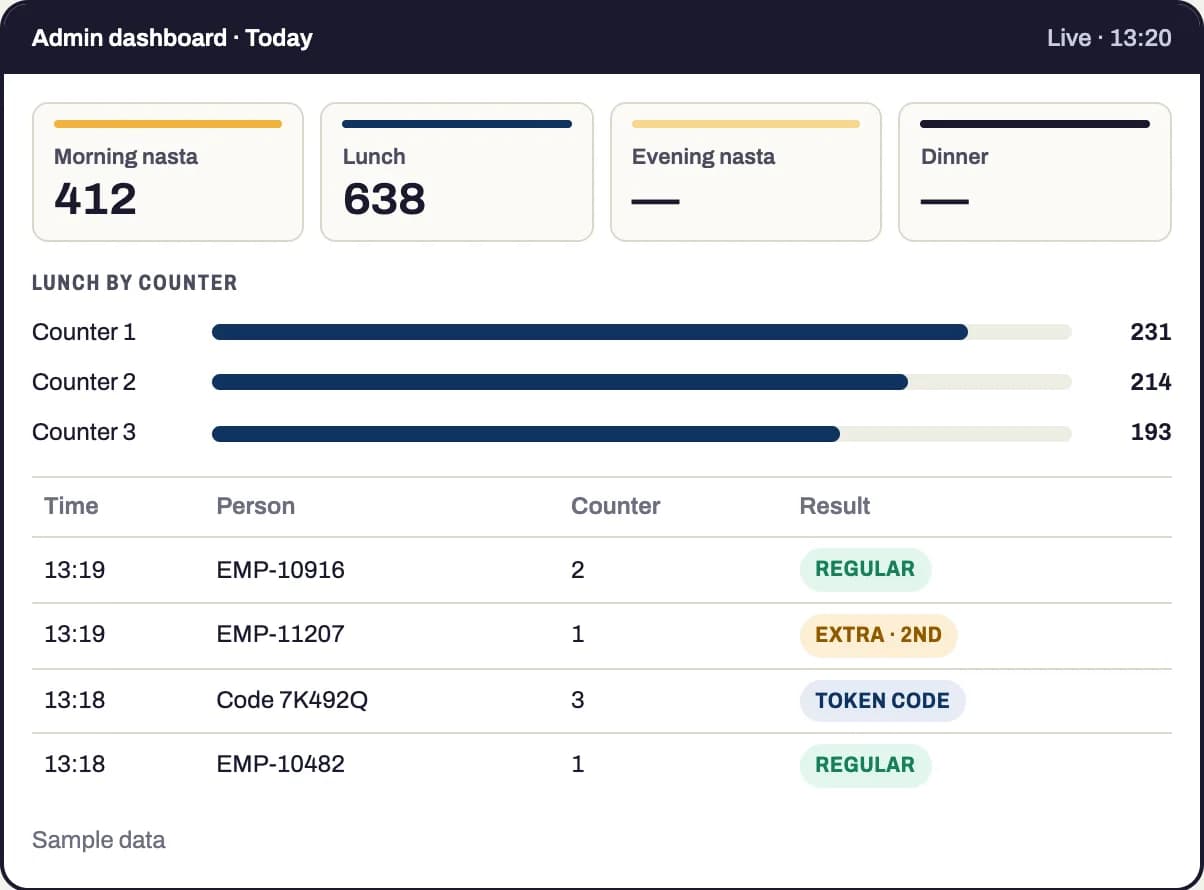Click the Time column header
1204x890 pixels.
pyautogui.click(x=71, y=506)
